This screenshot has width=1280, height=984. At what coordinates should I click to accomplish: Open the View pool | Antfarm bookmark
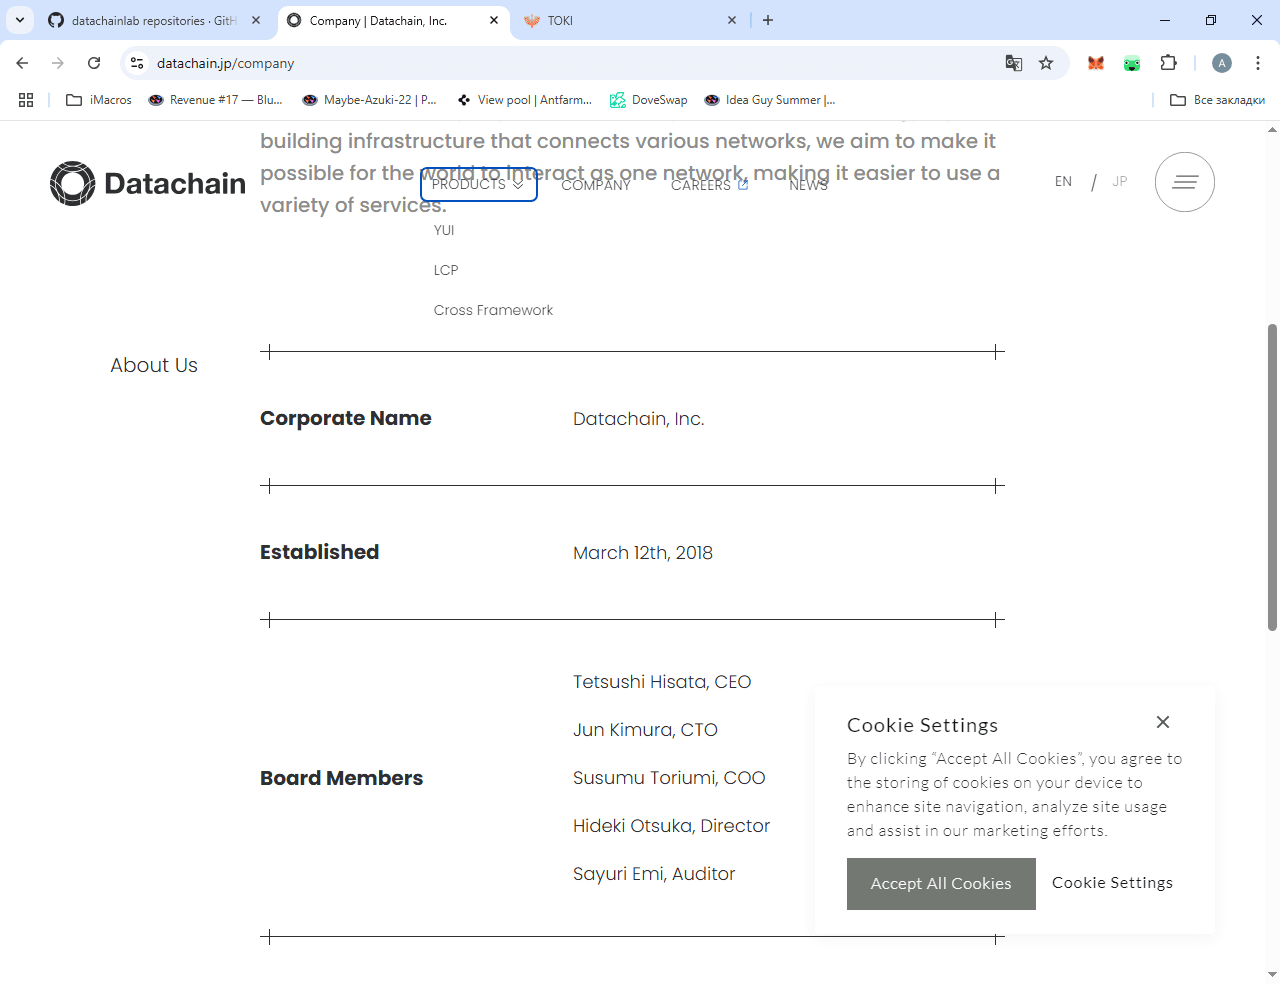coord(525,100)
